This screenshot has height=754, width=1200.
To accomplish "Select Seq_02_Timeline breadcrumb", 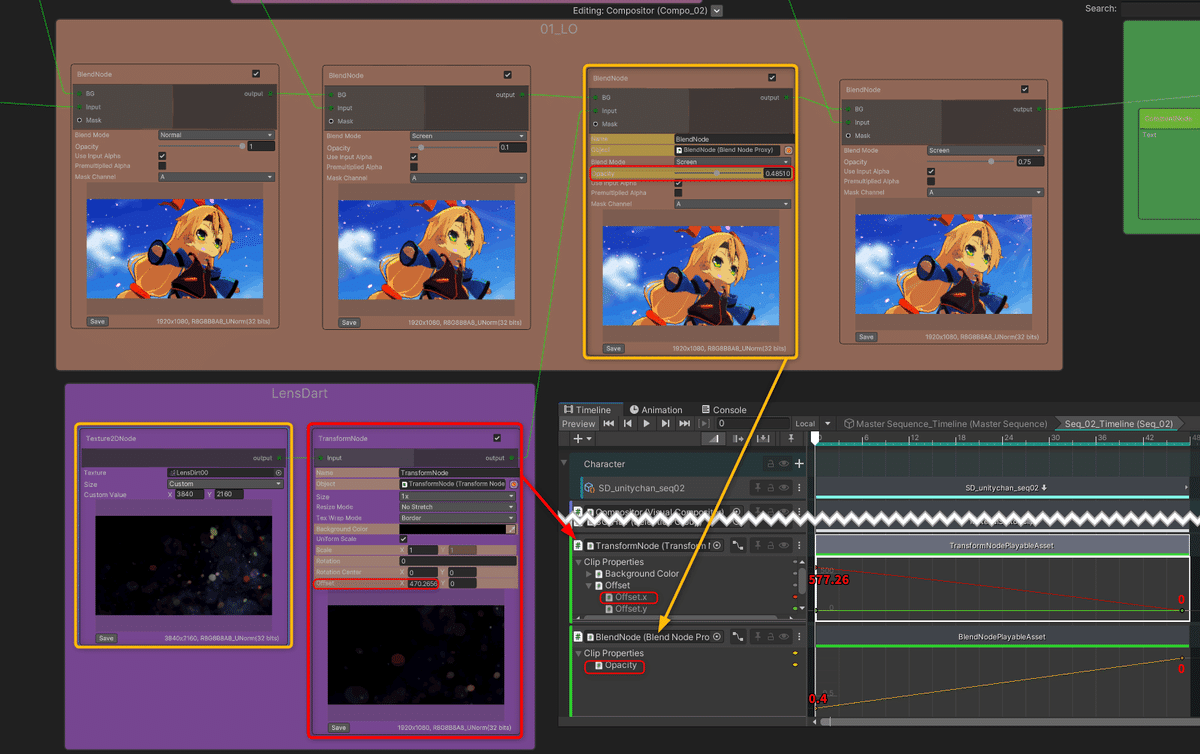I will click(x=1118, y=424).
